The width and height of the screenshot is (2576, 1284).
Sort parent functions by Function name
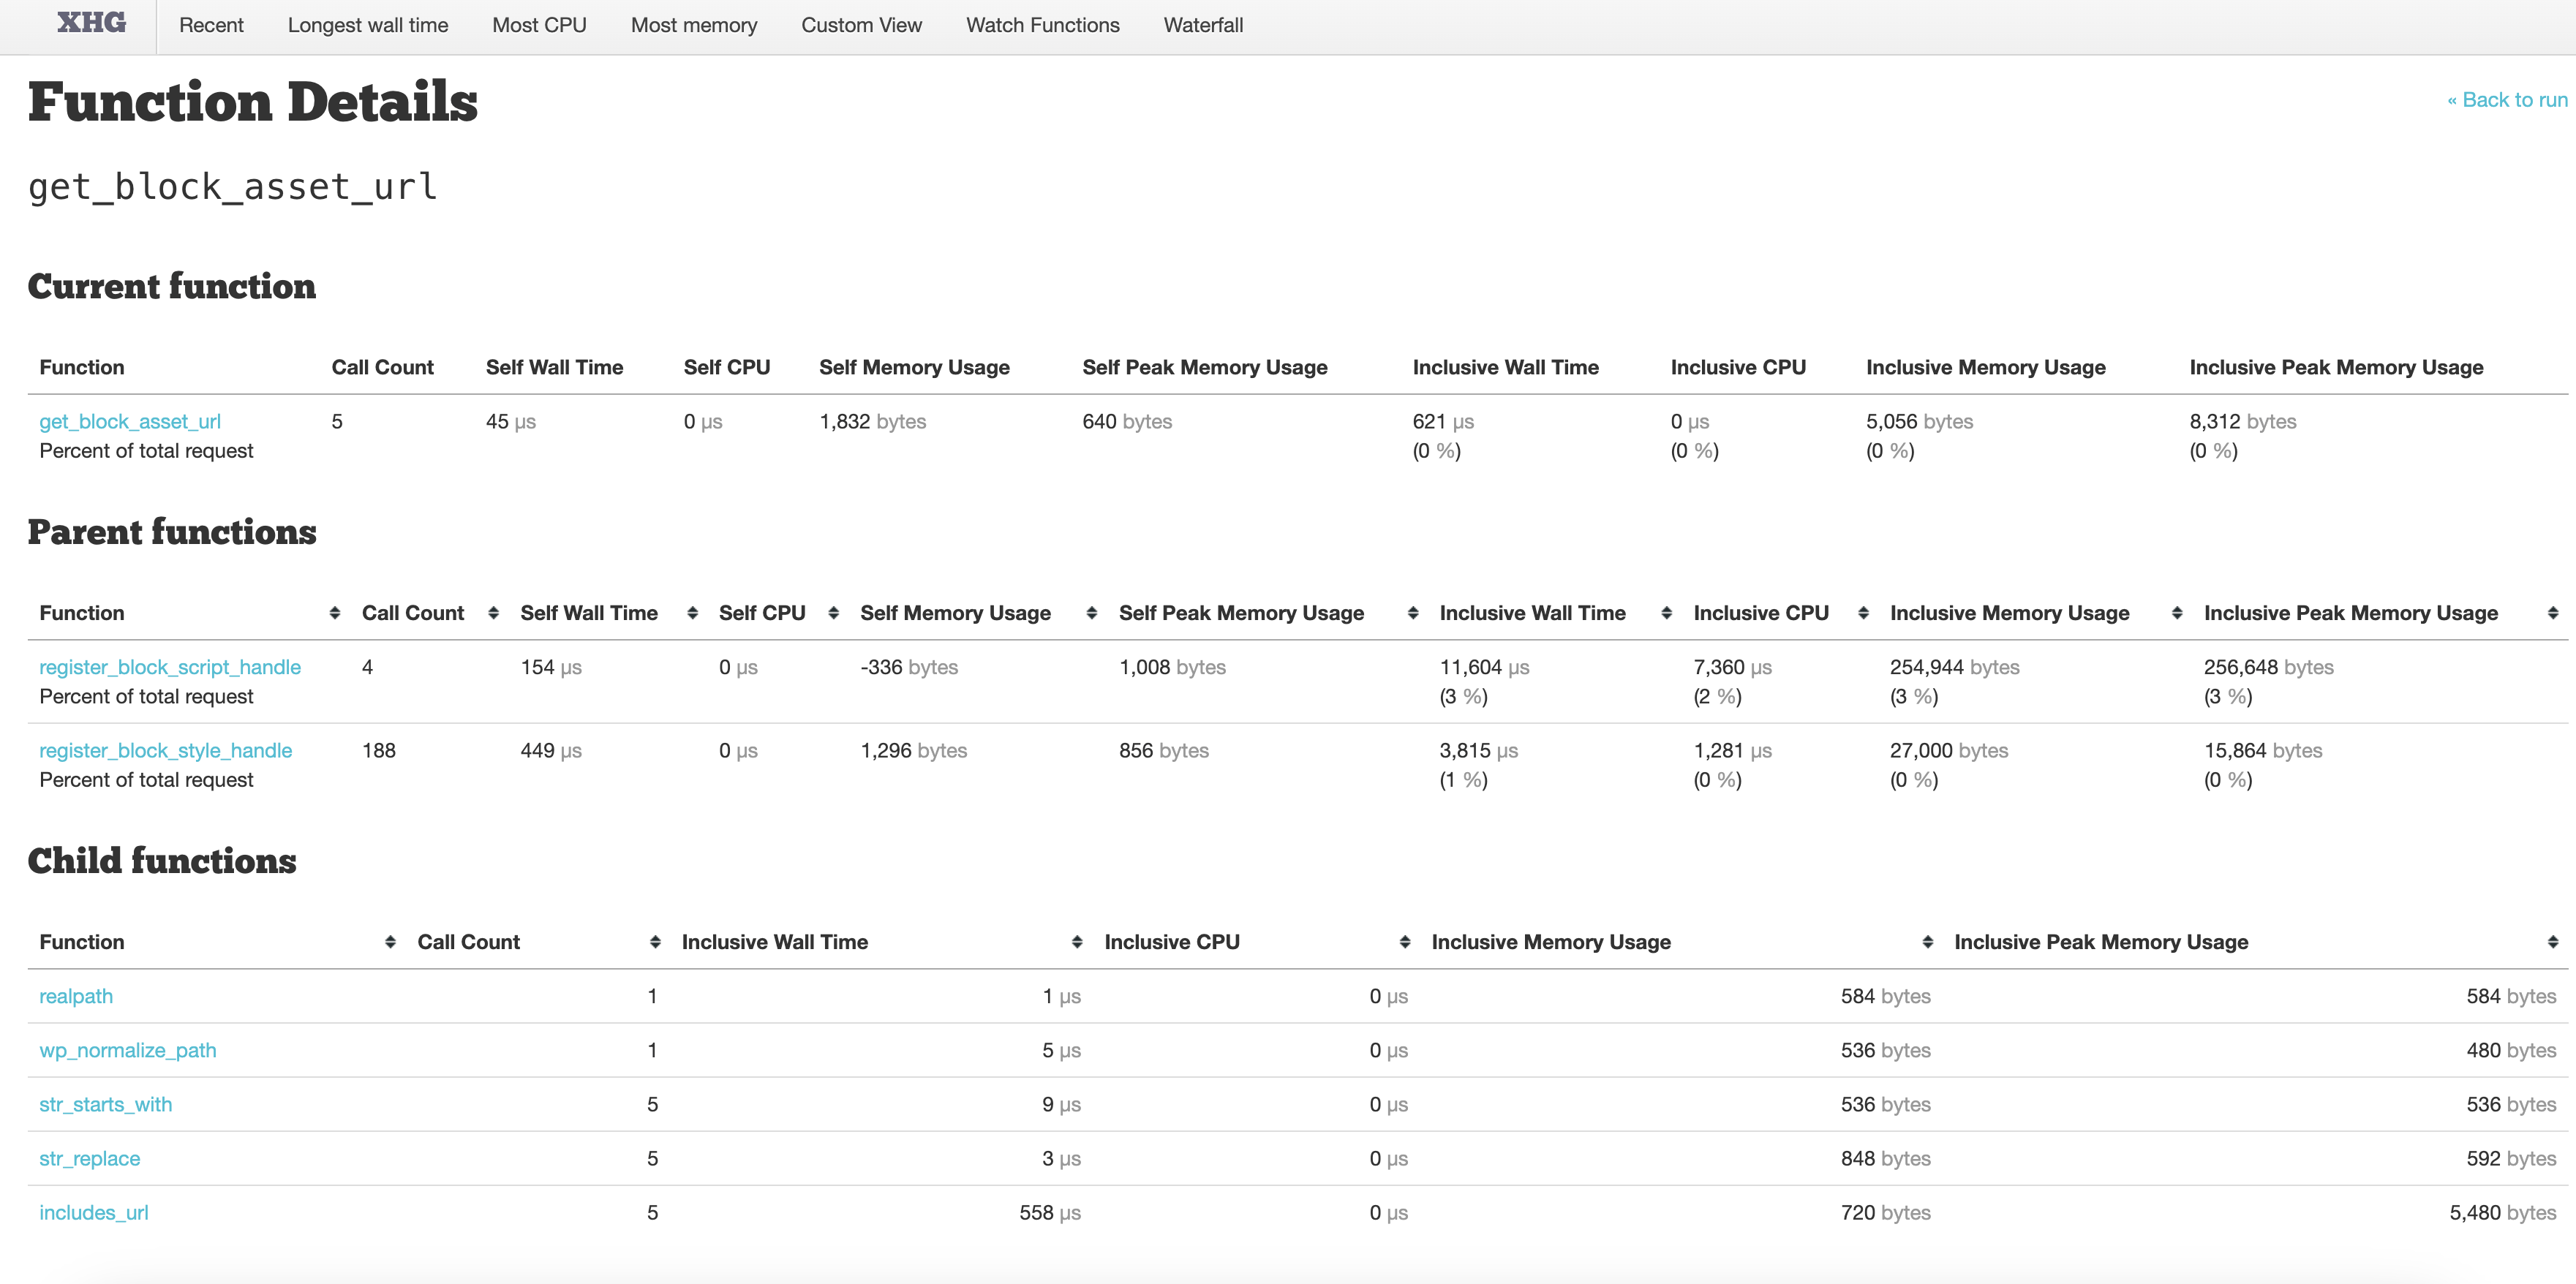(82, 613)
